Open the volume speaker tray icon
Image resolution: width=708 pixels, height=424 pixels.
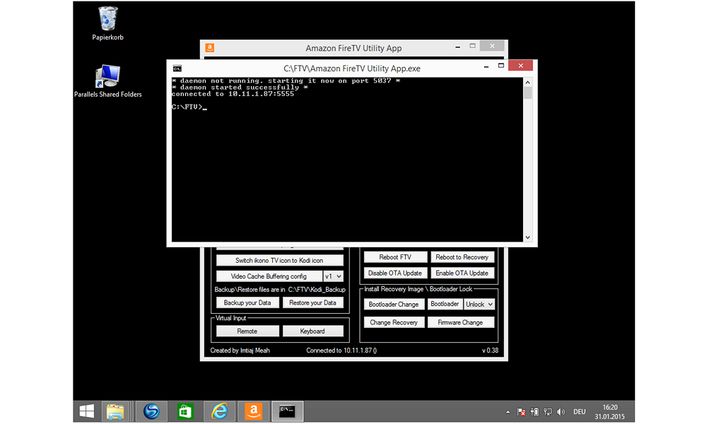tap(561, 412)
